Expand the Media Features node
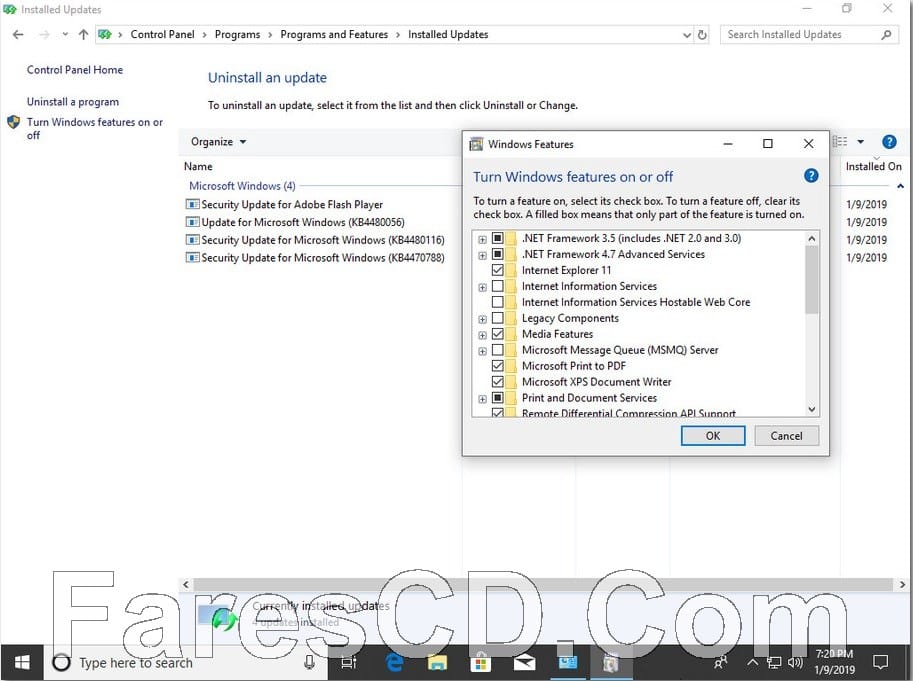913x681 pixels. (x=482, y=335)
